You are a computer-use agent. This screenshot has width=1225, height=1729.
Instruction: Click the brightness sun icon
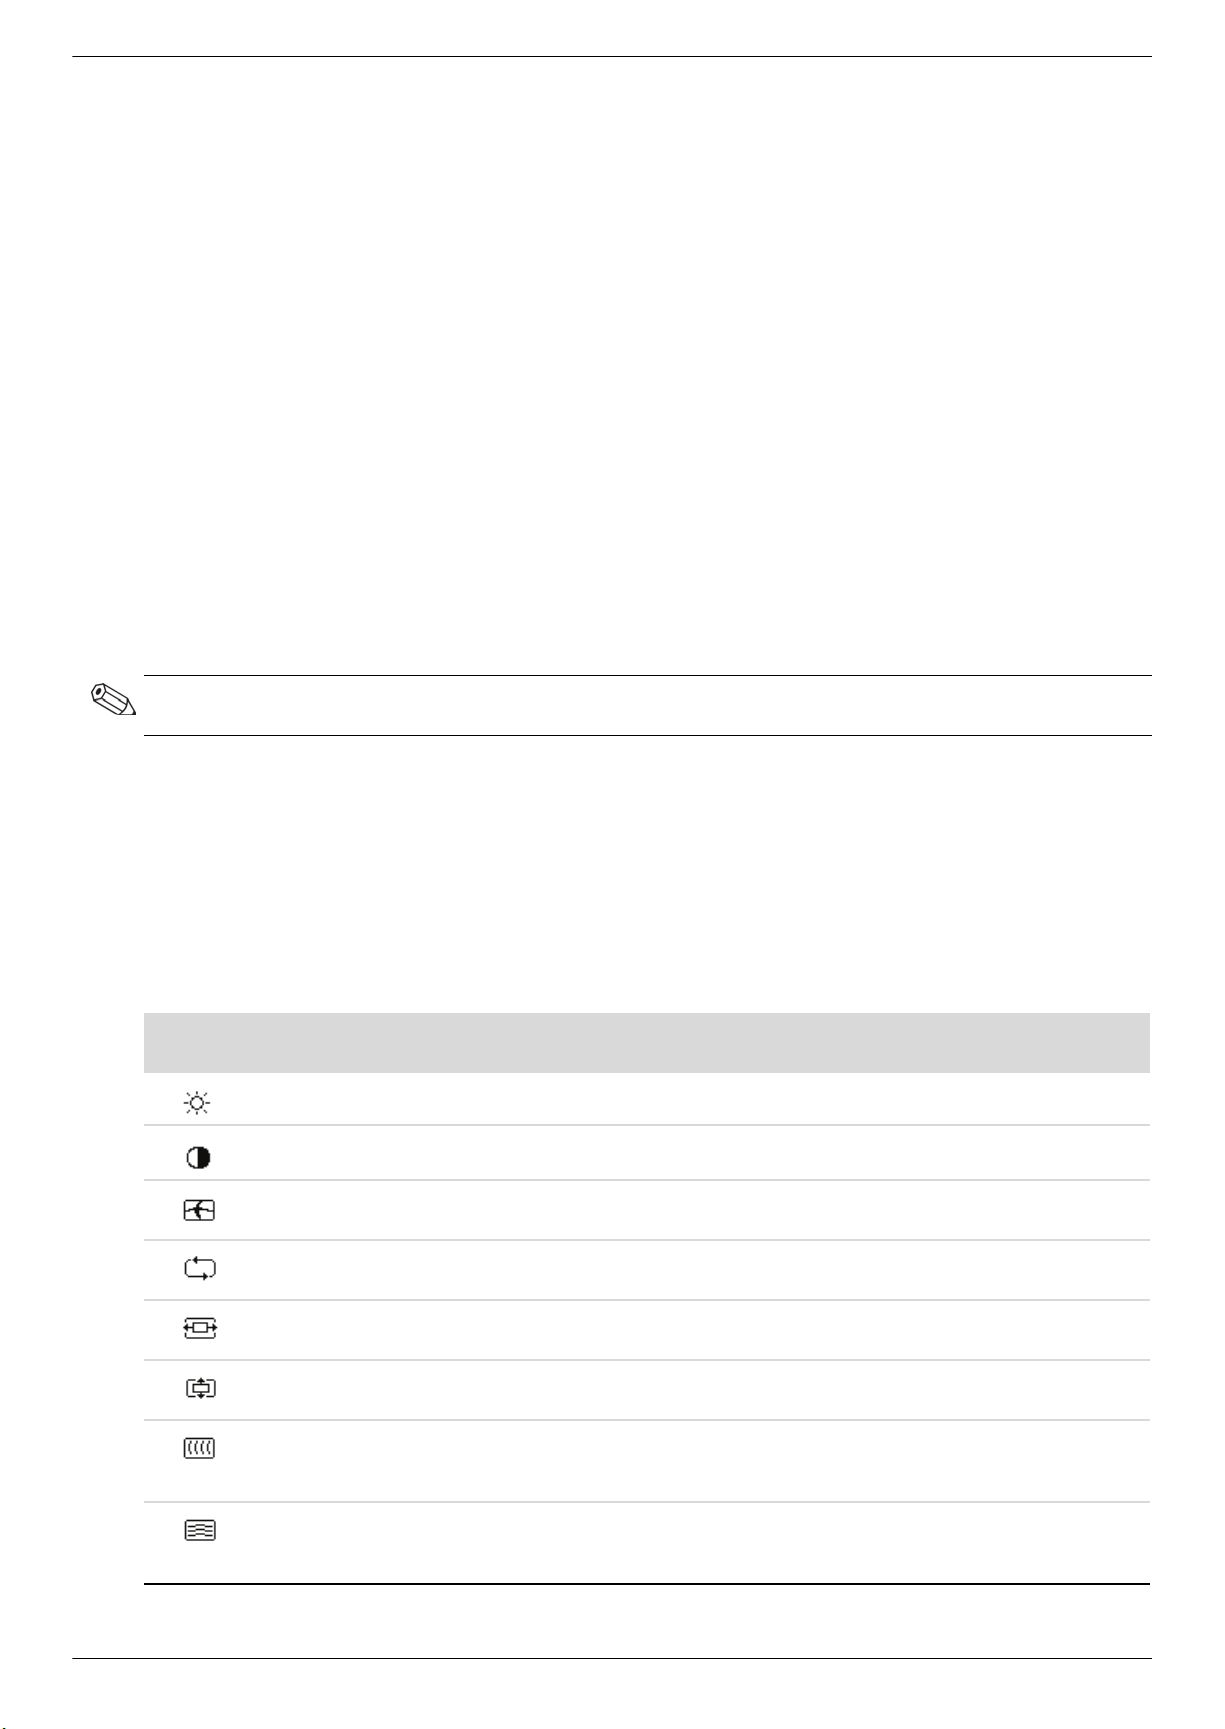197,1104
